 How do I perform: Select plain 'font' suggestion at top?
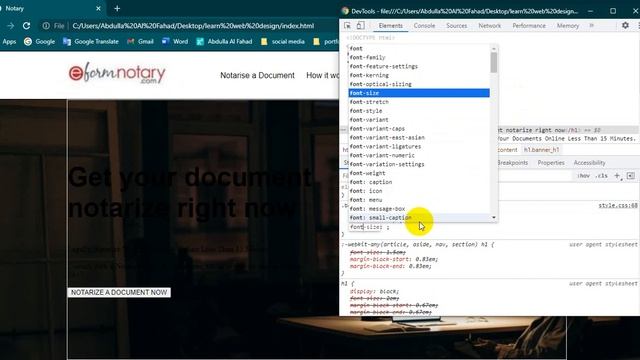[x=419, y=48]
